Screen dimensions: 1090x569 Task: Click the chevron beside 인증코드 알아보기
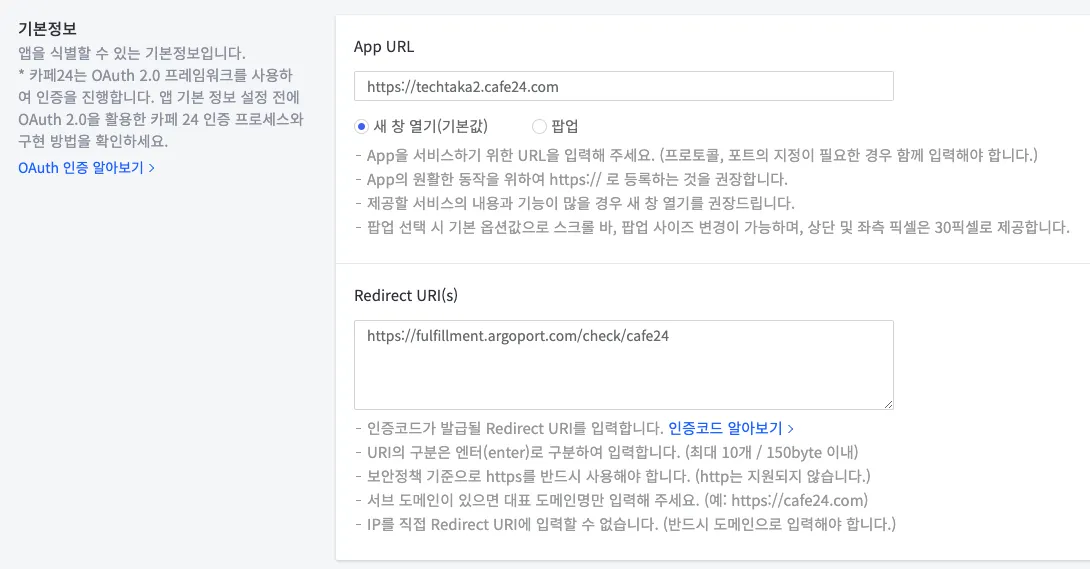point(791,428)
